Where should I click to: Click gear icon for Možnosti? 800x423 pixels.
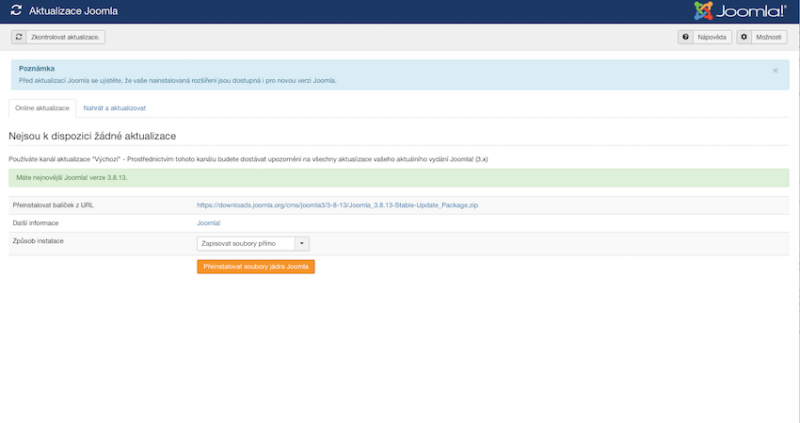[x=744, y=37]
